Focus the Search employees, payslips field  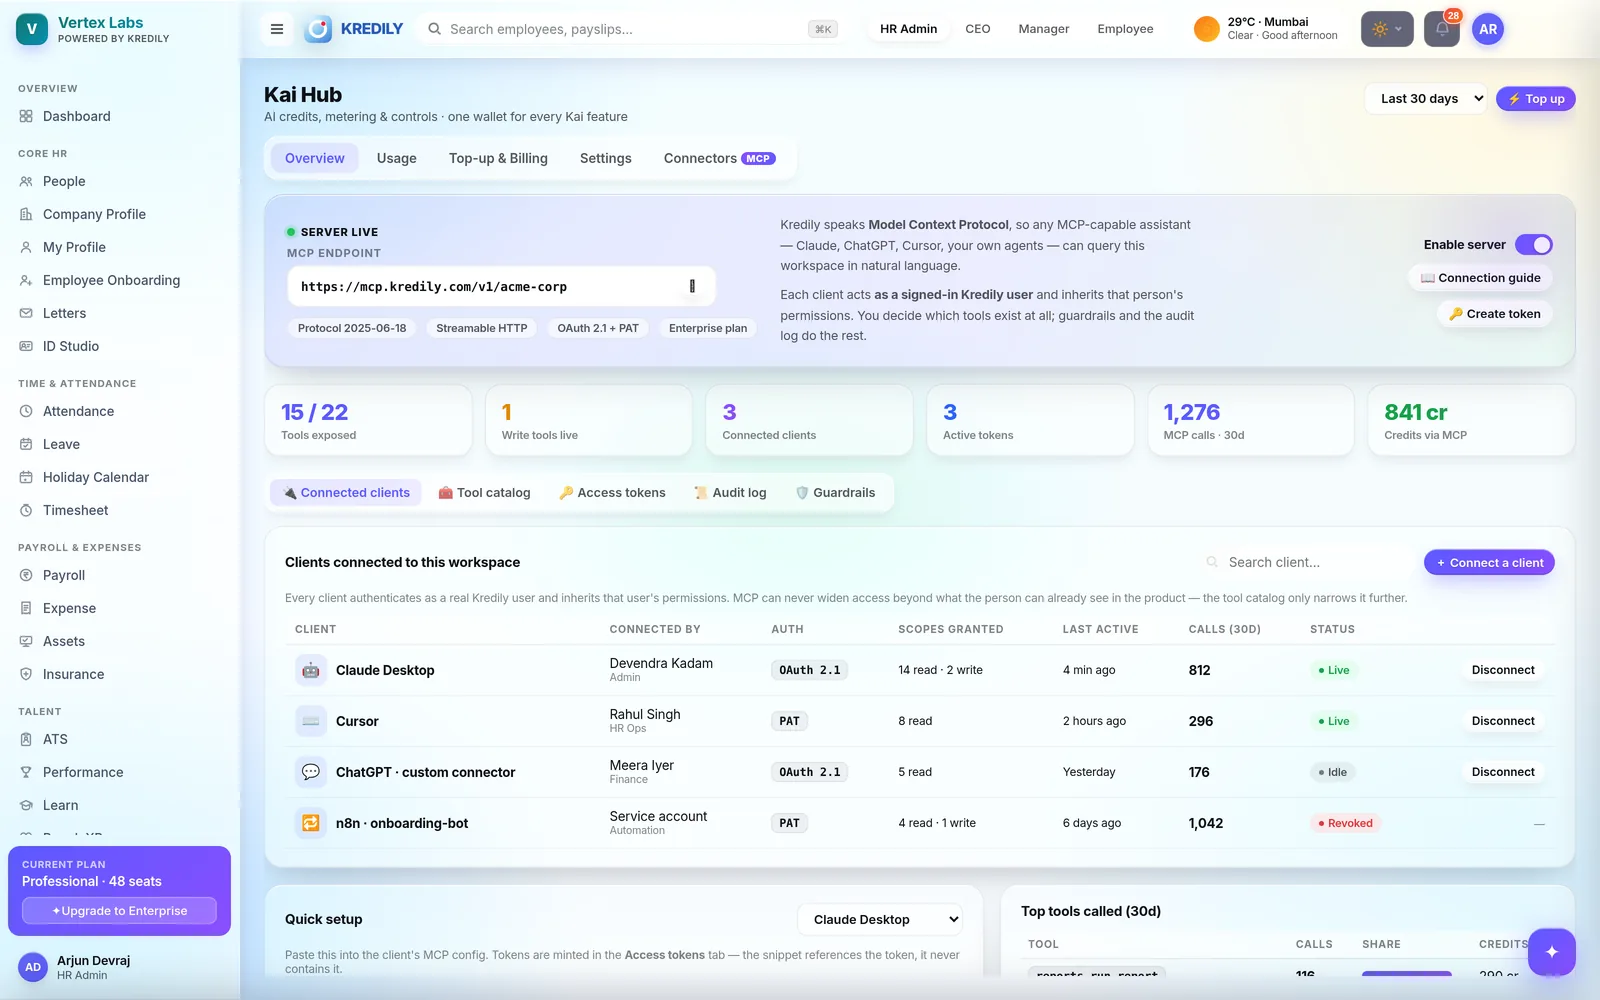(632, 29)
